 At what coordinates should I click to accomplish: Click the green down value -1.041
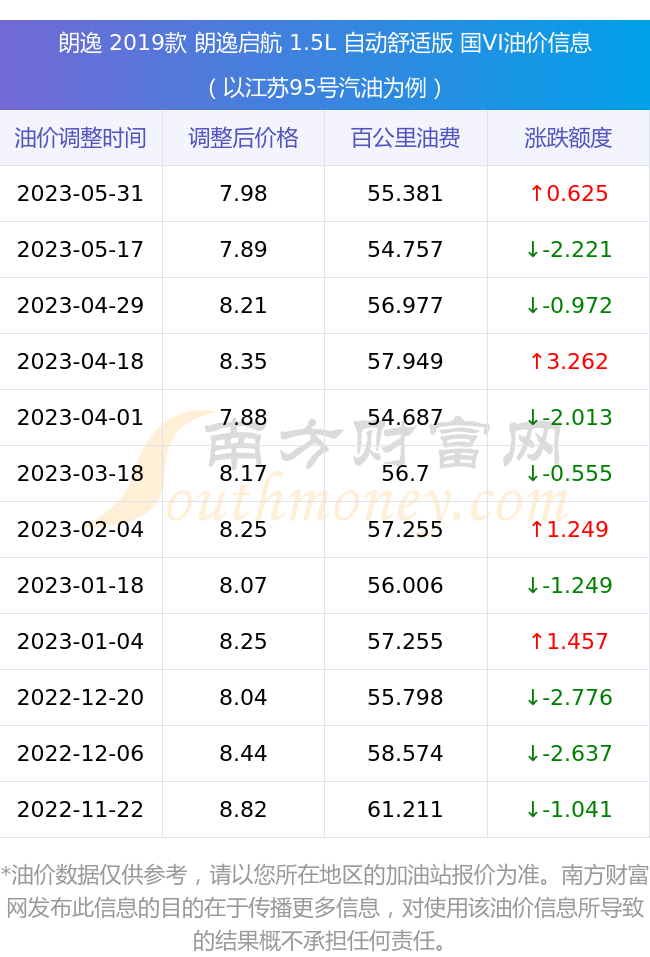(x=569, y=809)
